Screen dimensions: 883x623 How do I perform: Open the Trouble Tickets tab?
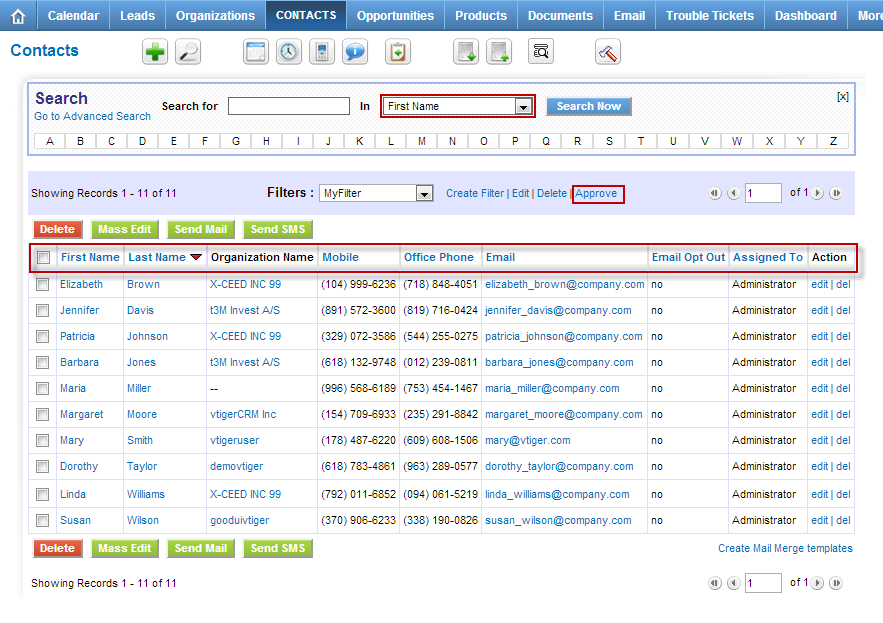point(710,16)
